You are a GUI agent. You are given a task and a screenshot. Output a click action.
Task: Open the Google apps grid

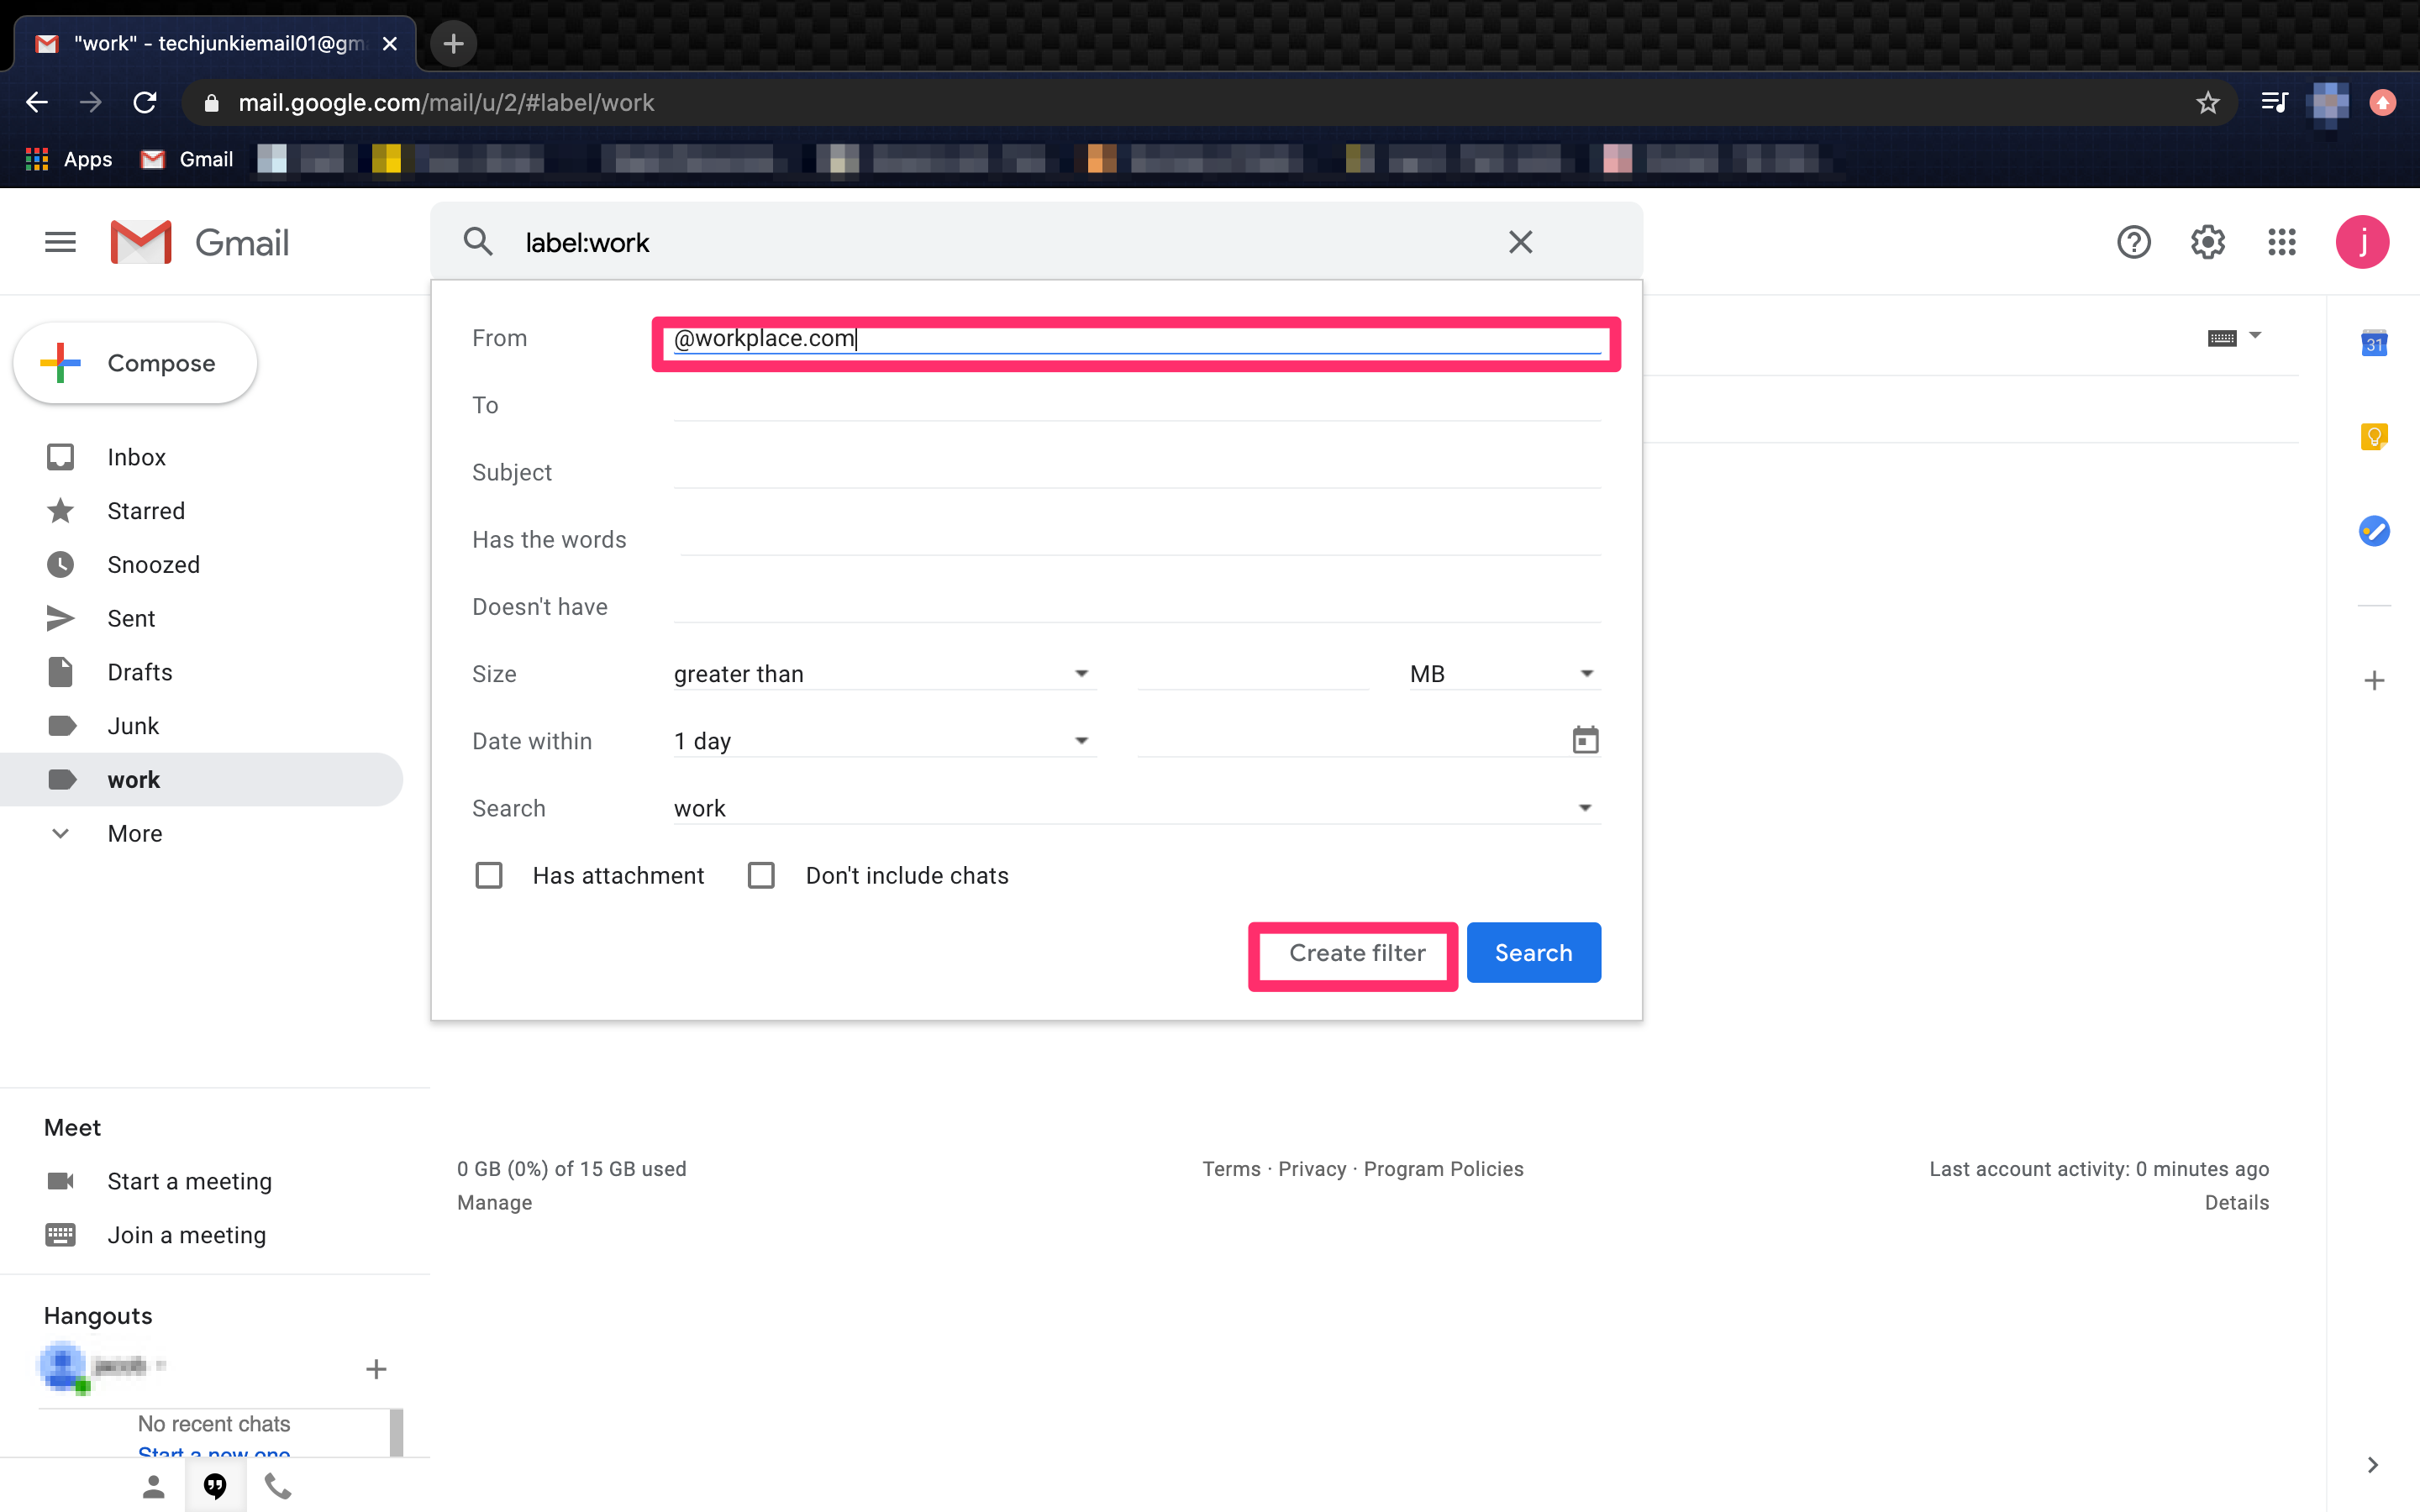[x=2281, y=242]
